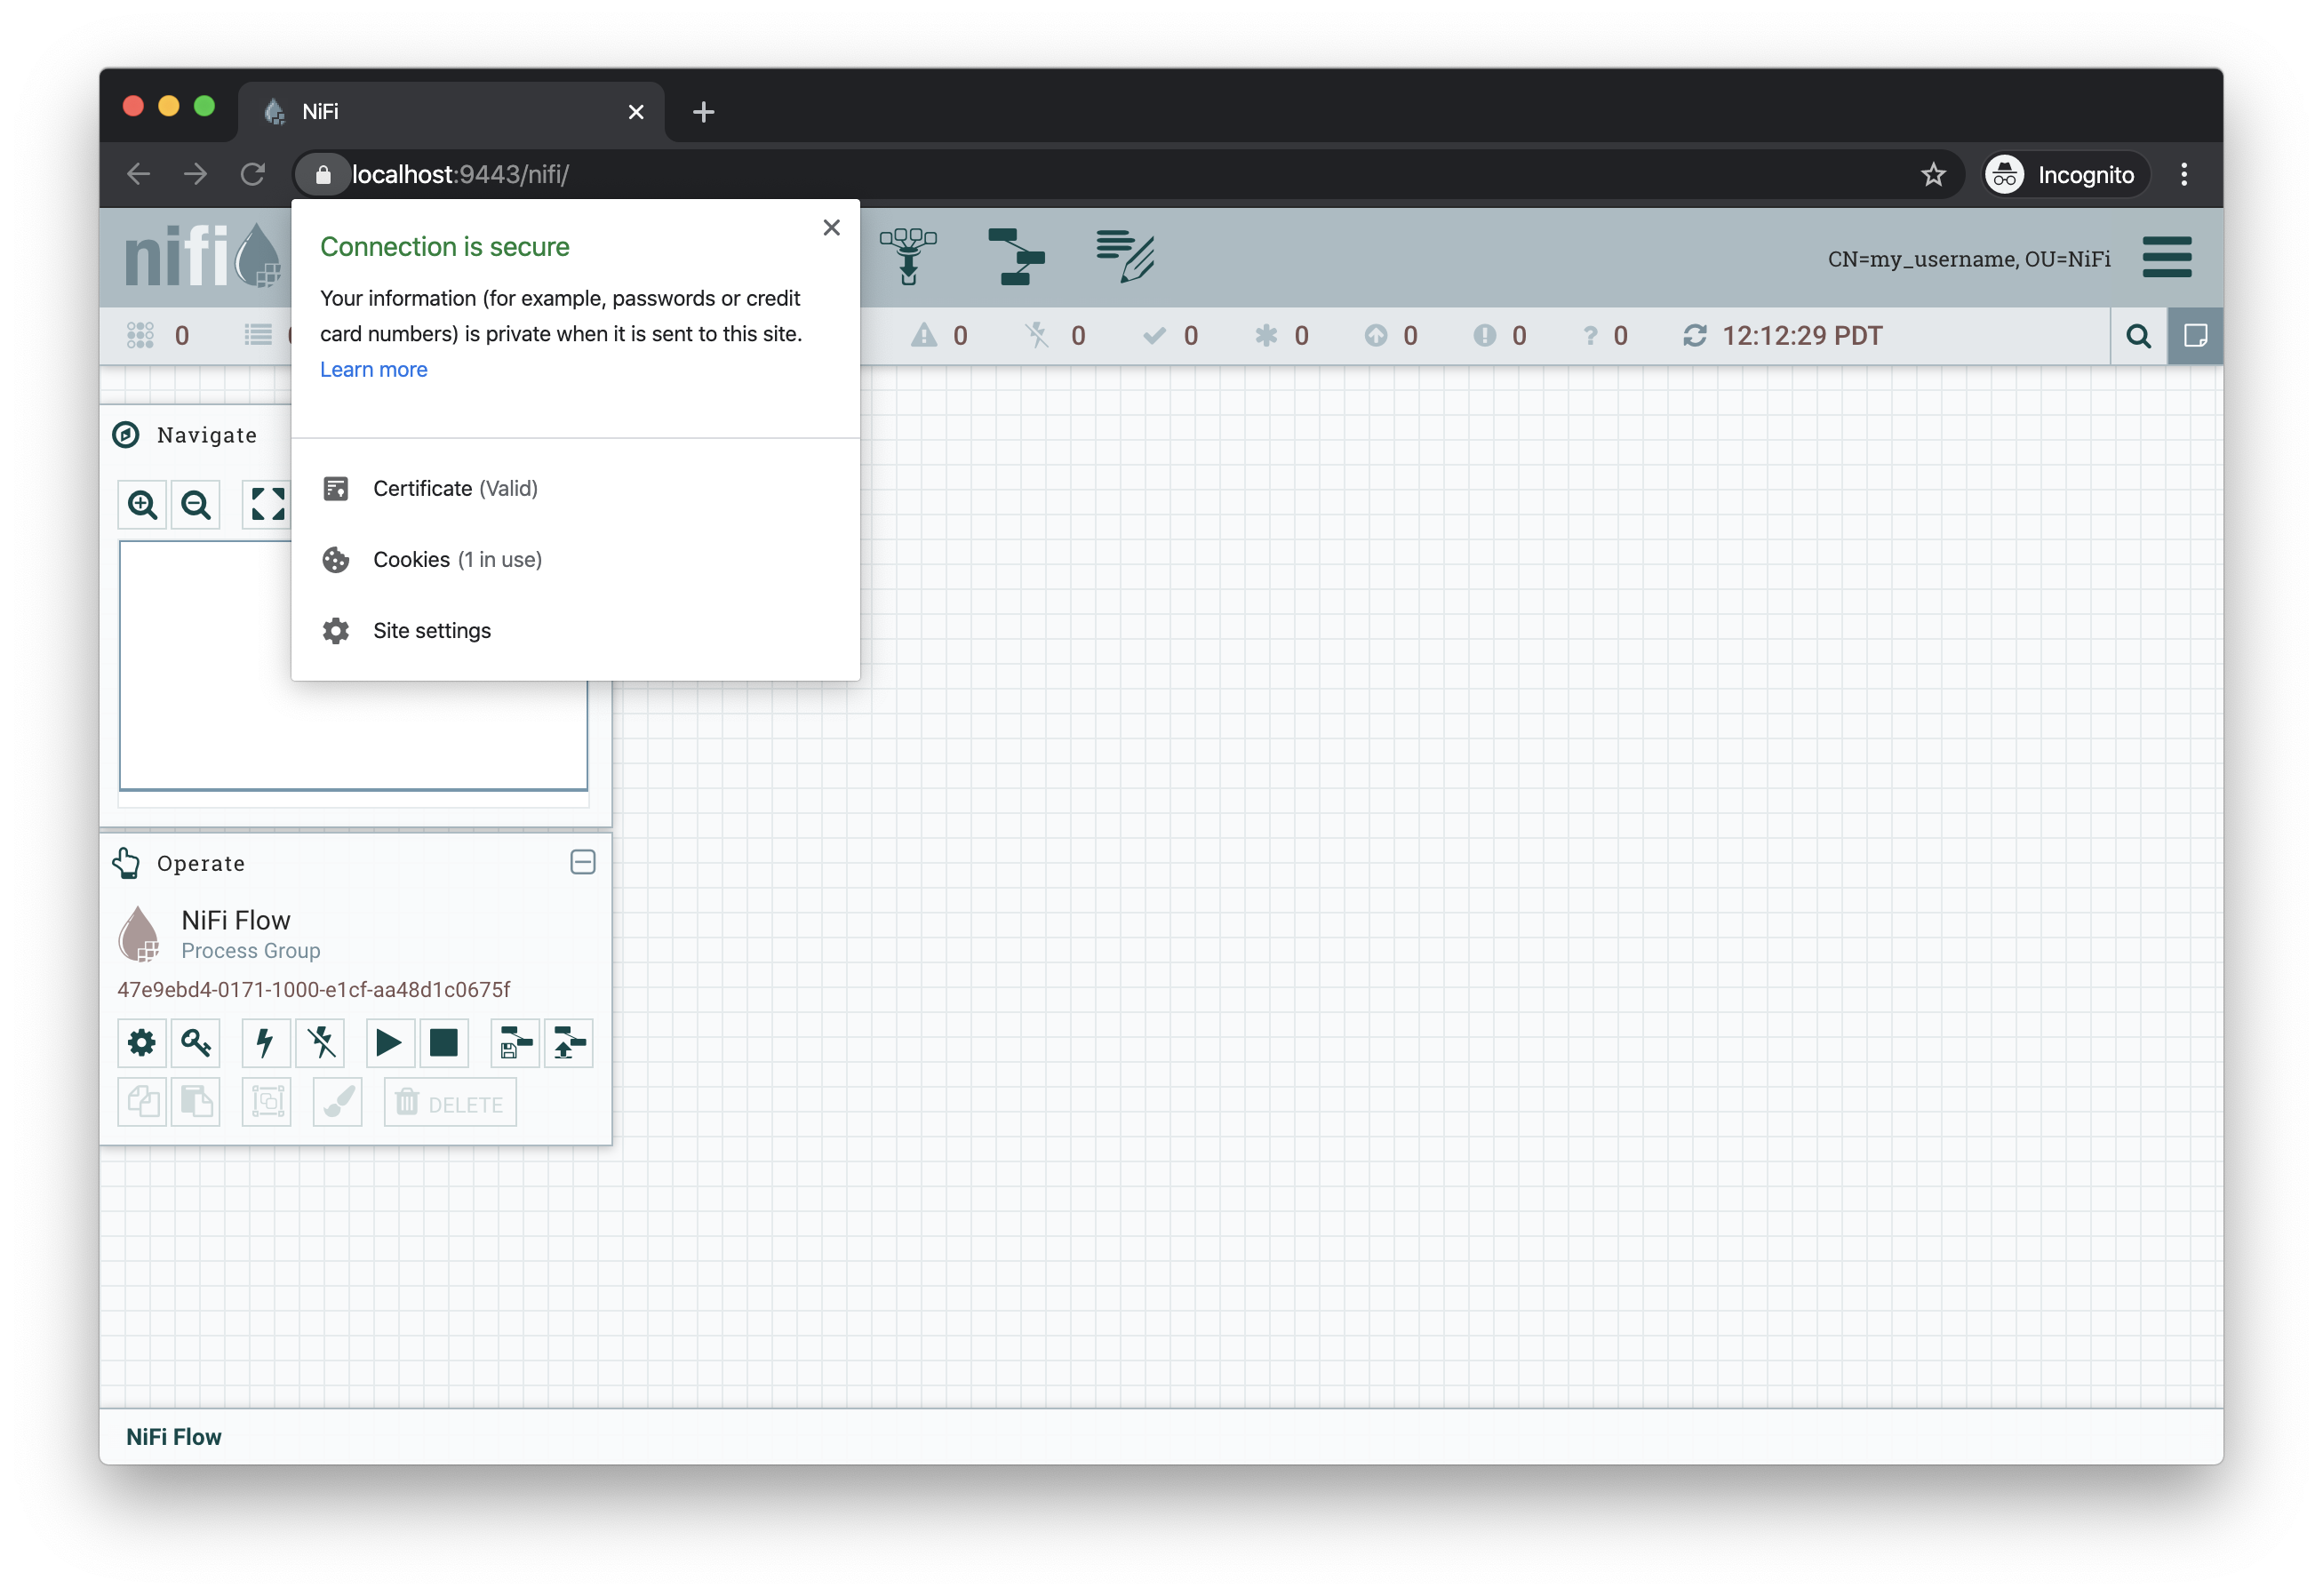Open Cookies (1 in use) entry
The image size is (2323, 1596).
coord(457,560)
